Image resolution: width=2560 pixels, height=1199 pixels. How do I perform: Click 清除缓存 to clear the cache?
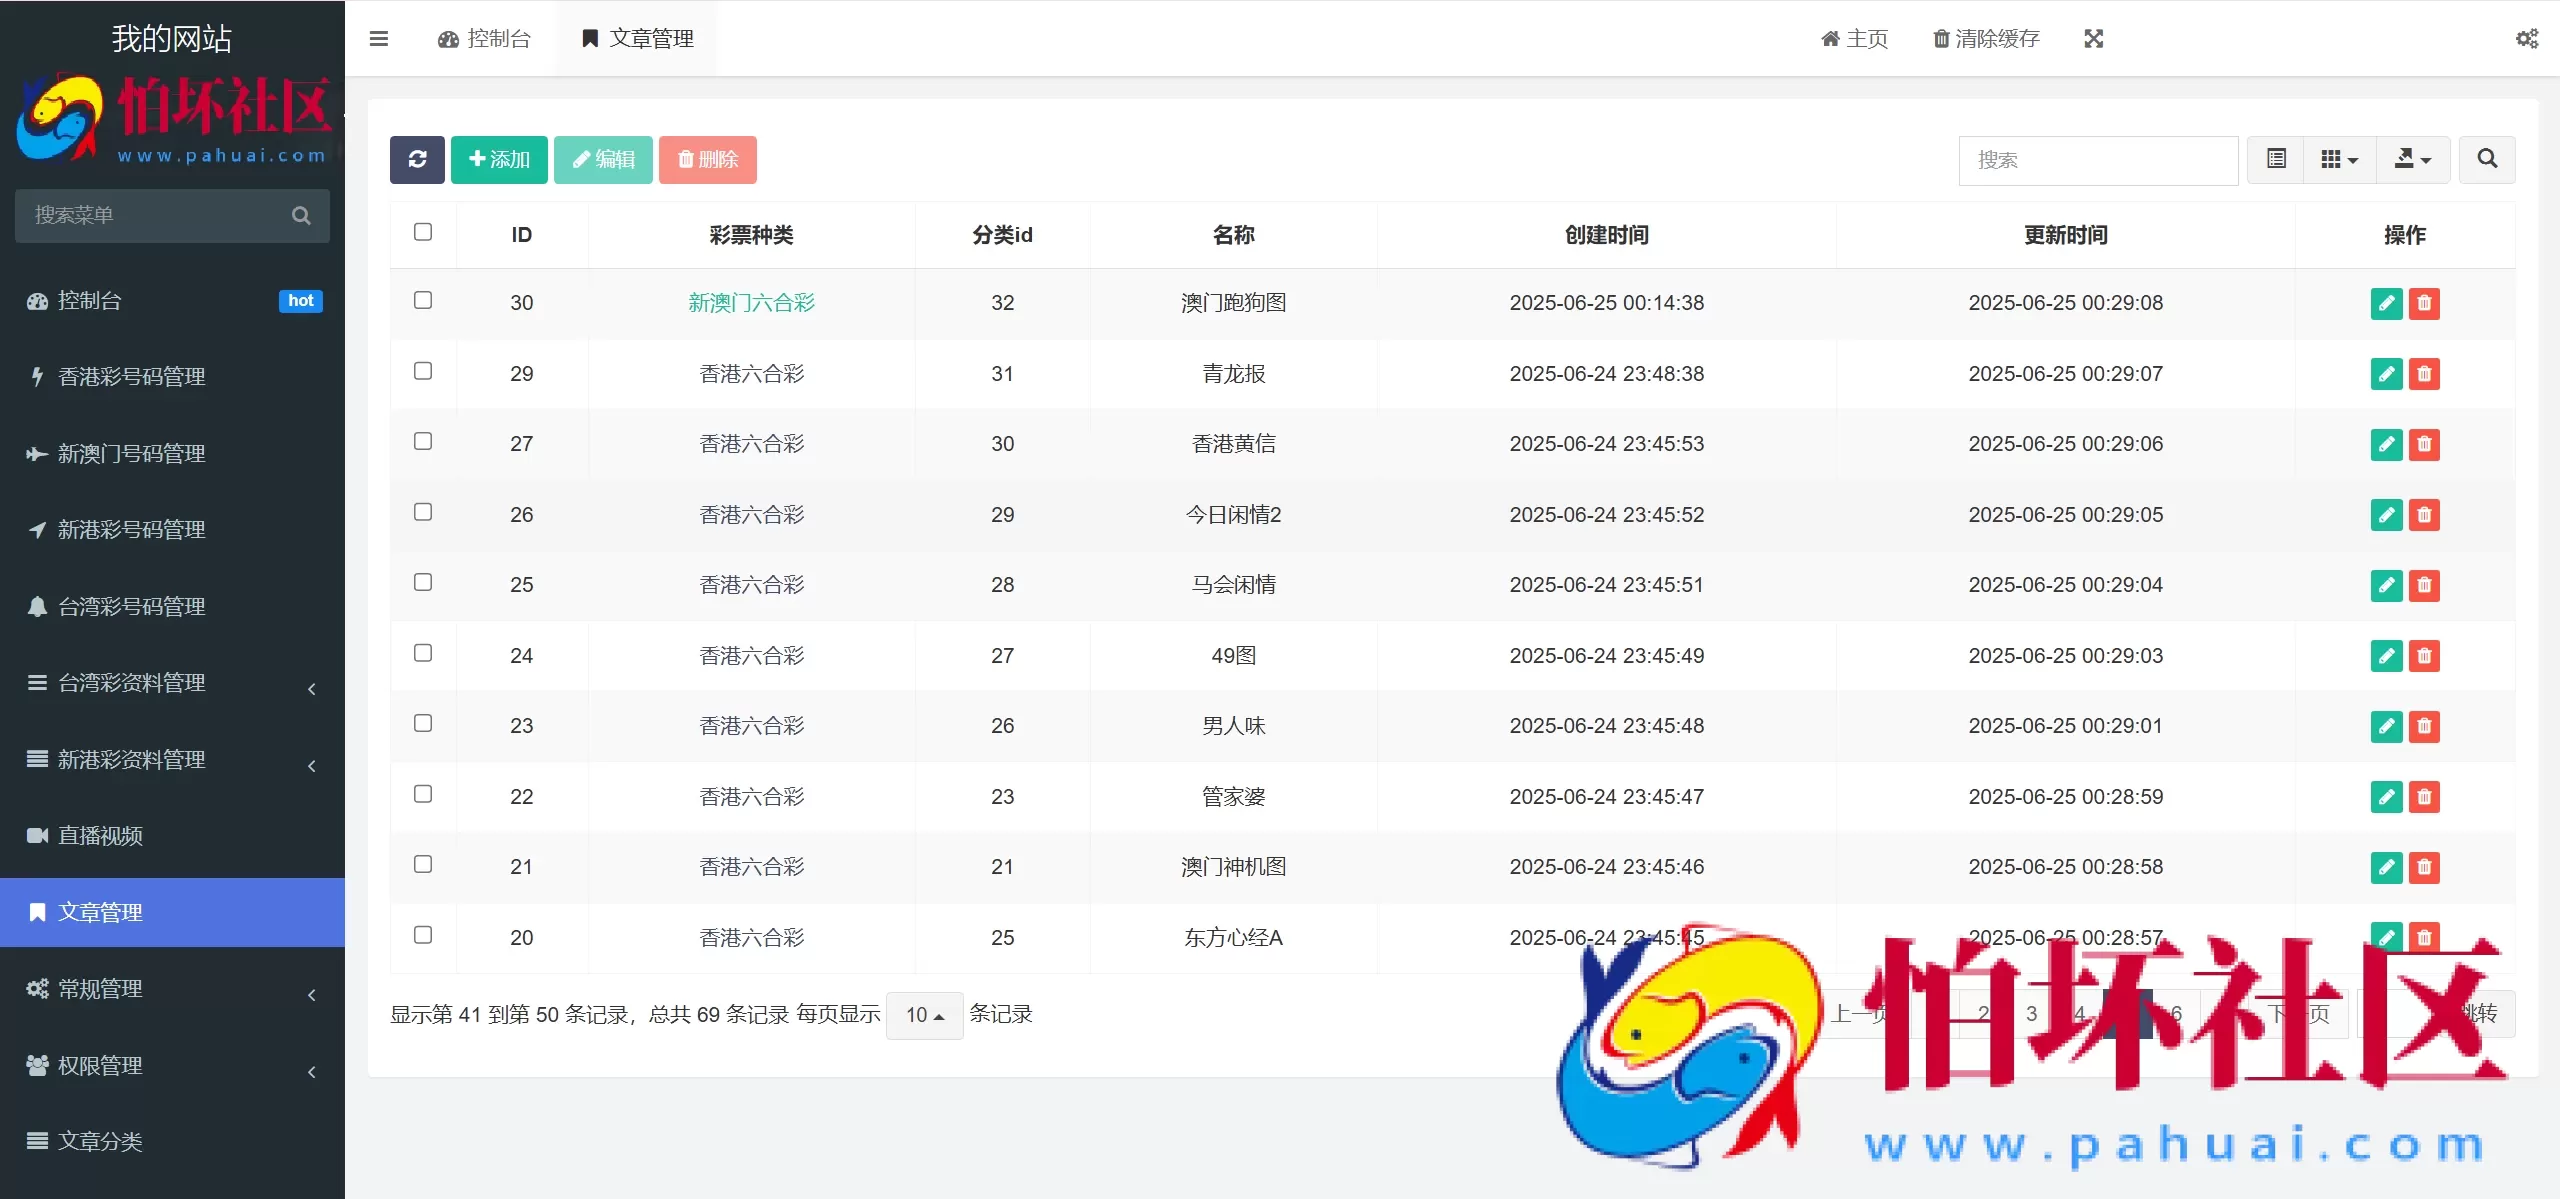coord(1984,38)
